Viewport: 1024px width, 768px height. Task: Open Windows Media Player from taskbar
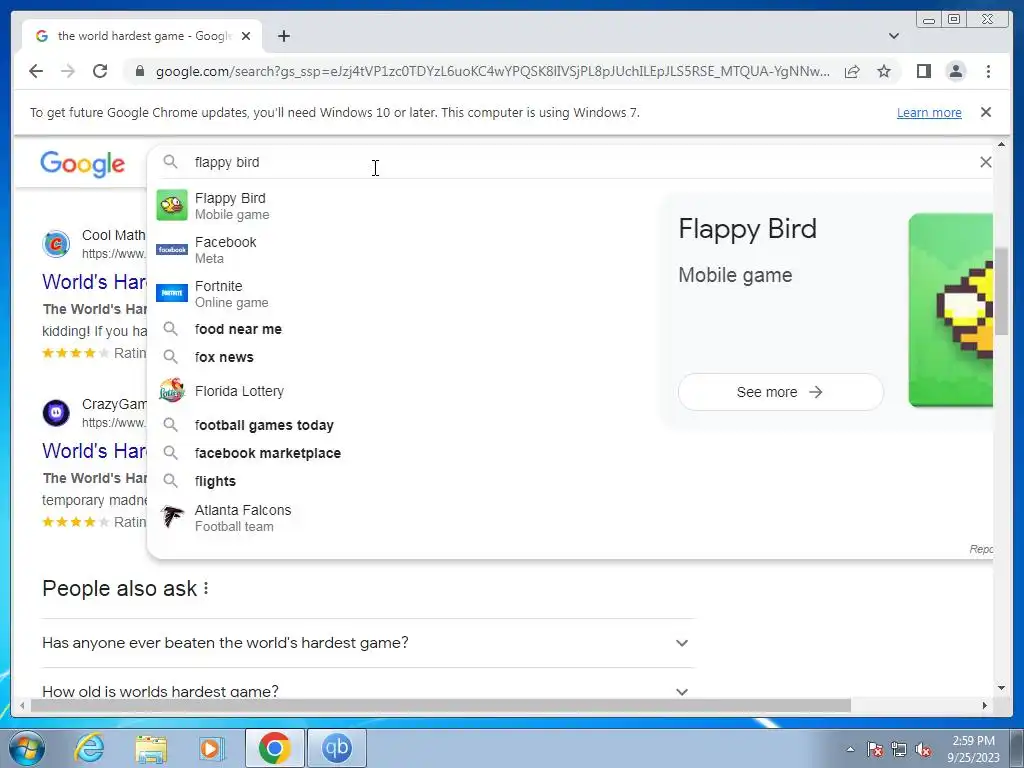click(212, 748)
